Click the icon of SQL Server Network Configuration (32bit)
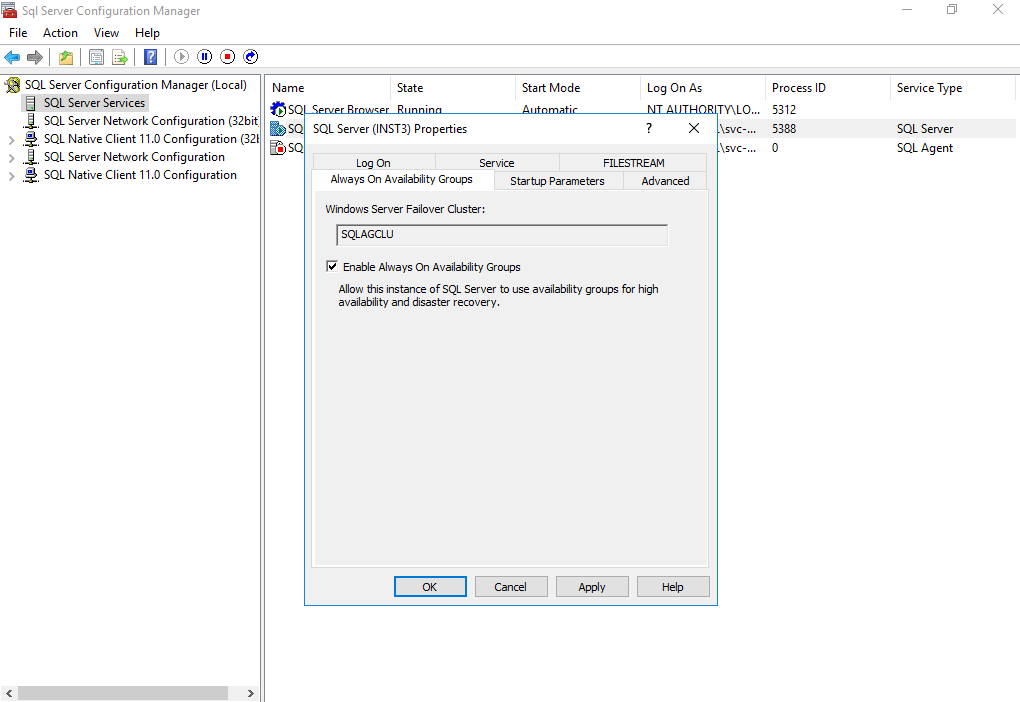 pyautogui.click(x=31, y=121)
